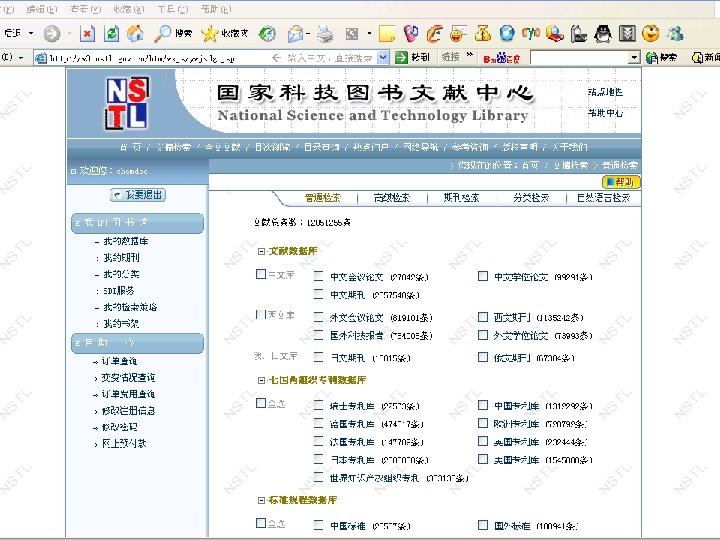Open the Back button history dropdown arrow
720x540 pixels.
(x=31, y=33)
